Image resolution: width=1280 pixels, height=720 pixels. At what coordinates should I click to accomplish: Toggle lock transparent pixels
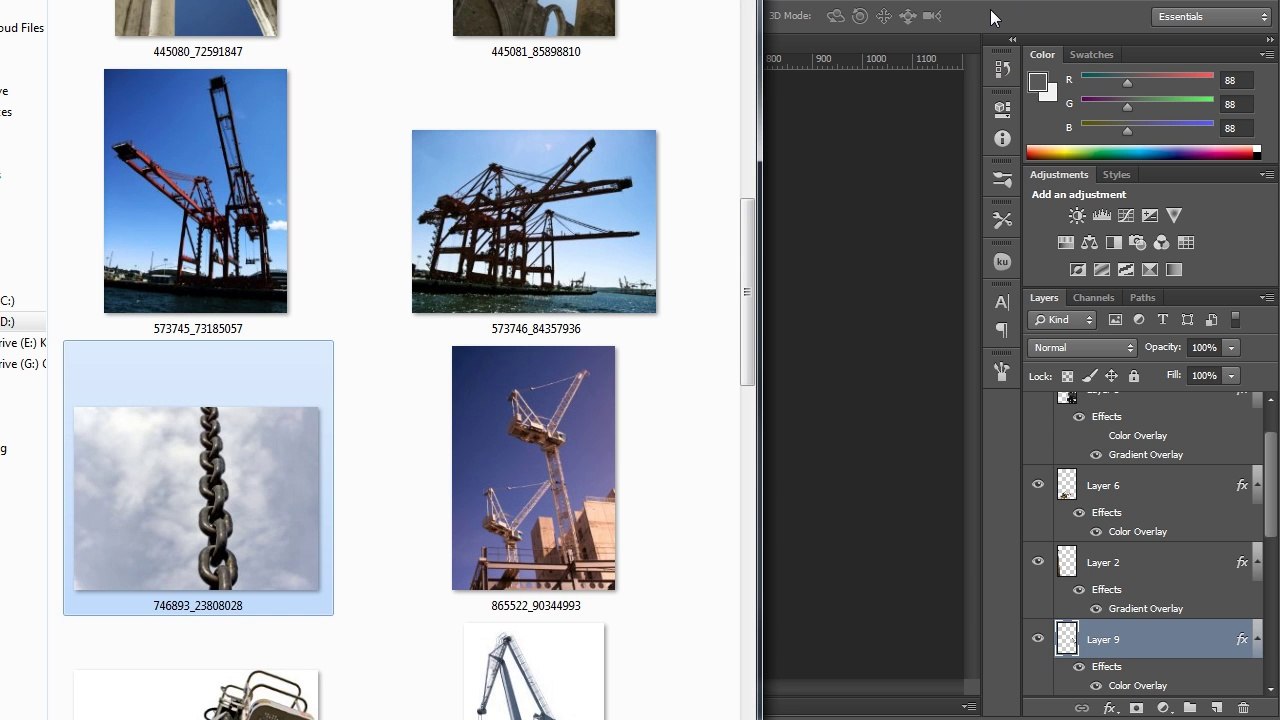[1067, 376]
